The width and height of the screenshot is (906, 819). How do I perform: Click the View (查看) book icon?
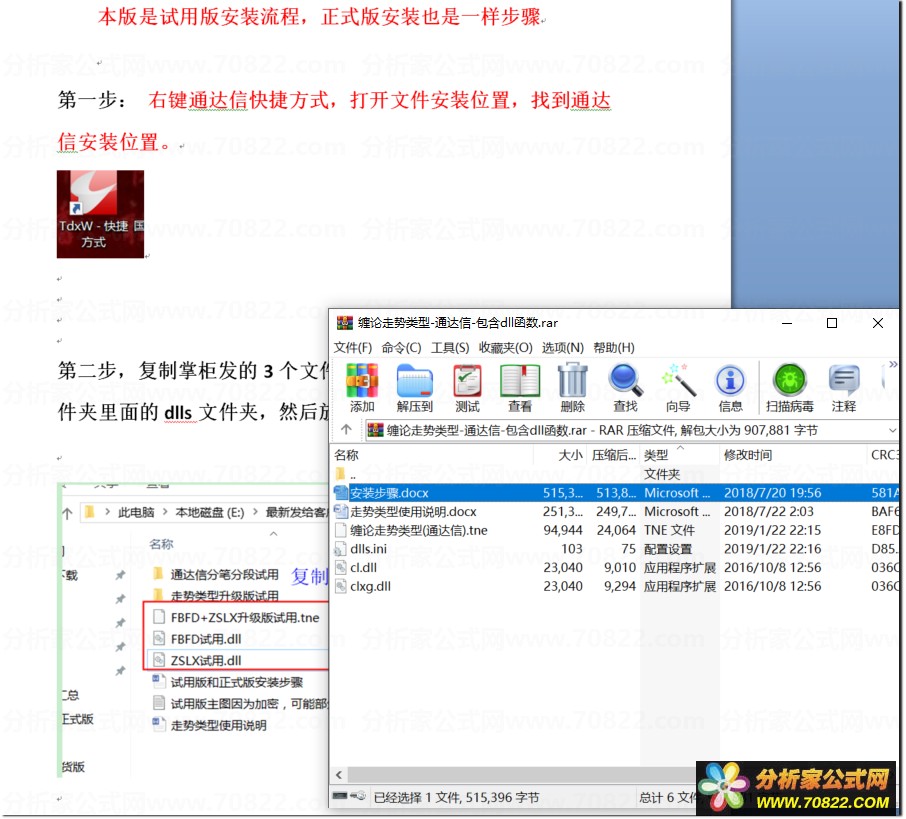click(519, 388)
